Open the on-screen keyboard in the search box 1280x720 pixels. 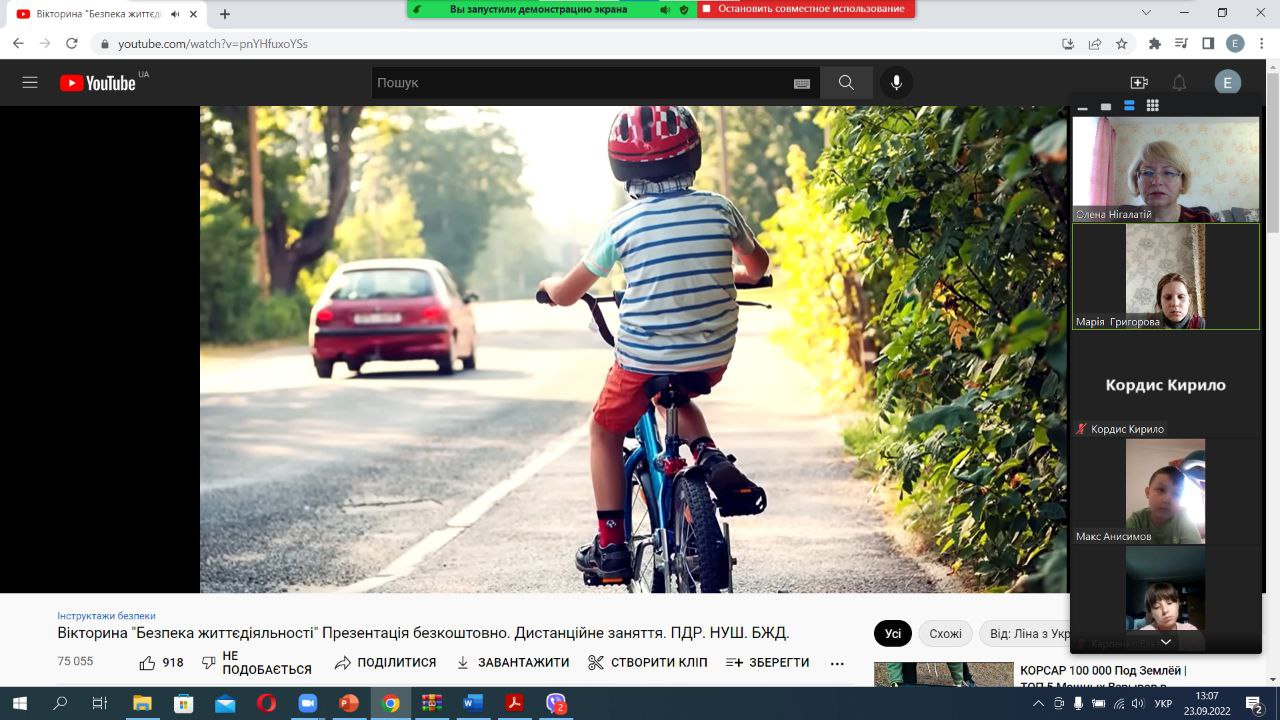(x=801, y=84)
